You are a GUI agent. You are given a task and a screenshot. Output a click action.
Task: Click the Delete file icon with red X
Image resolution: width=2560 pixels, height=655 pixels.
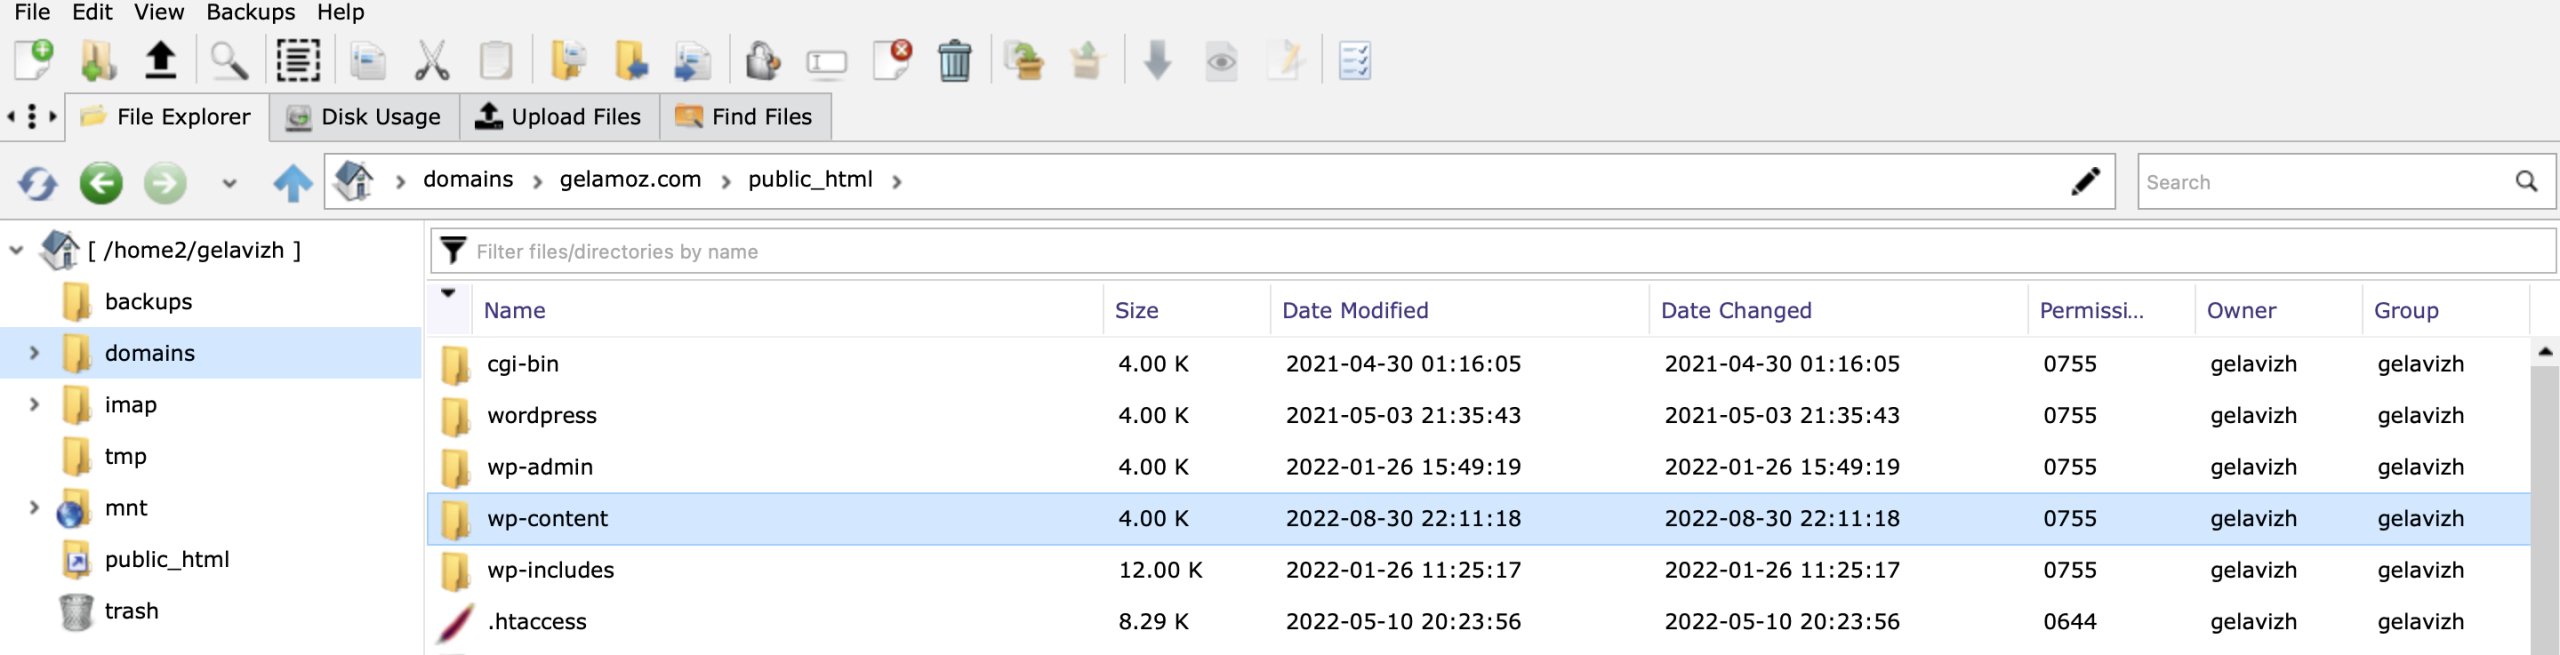(x=892, y=61)
